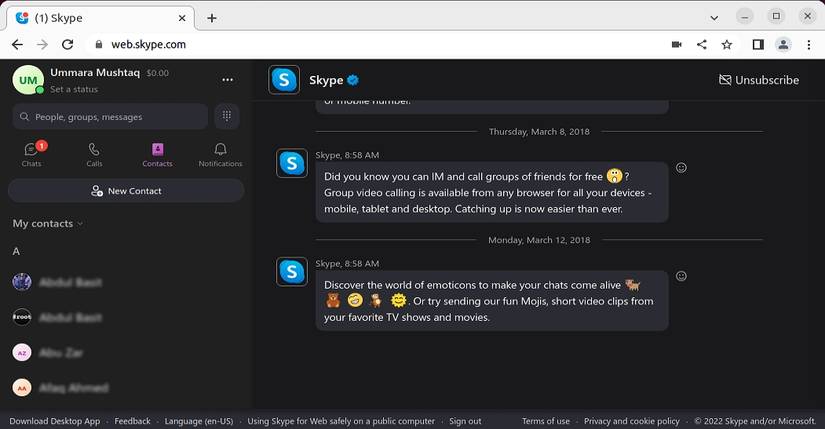Open the tab search chevron

click(714, 17)
